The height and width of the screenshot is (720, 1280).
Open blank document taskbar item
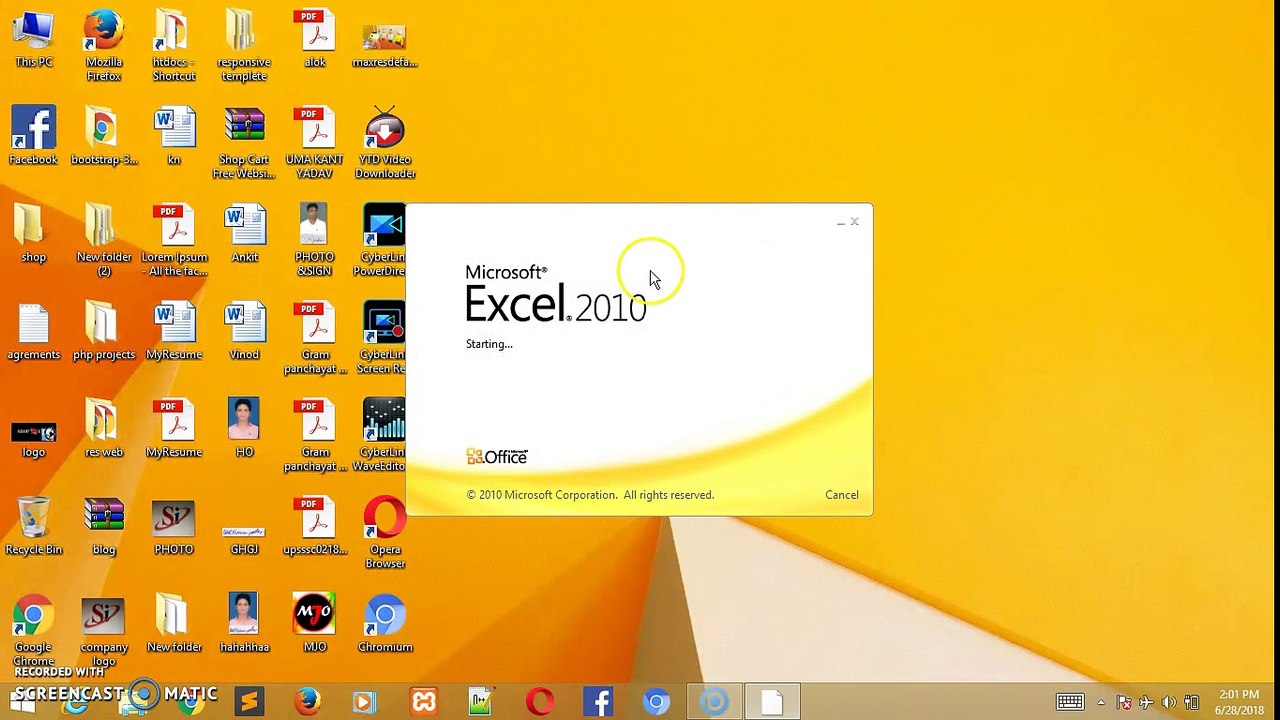772,702
